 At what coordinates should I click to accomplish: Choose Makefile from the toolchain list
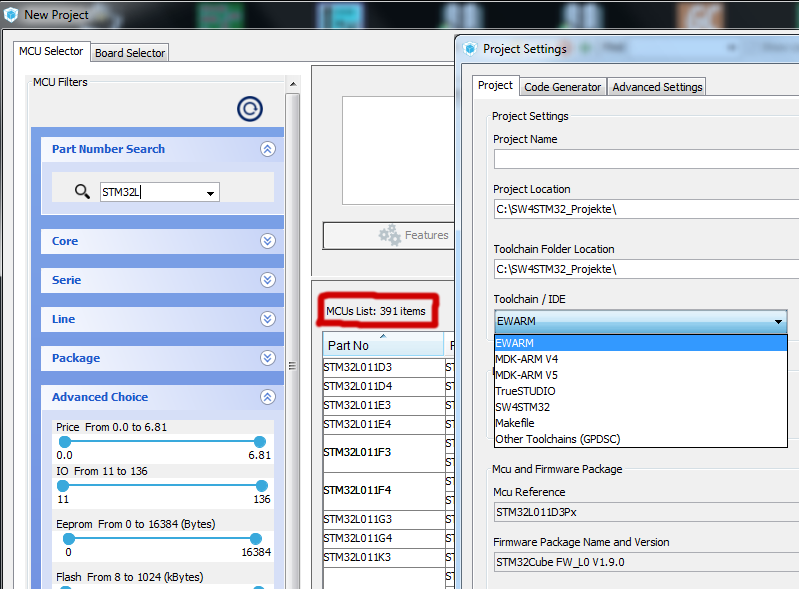coord(641,423)
